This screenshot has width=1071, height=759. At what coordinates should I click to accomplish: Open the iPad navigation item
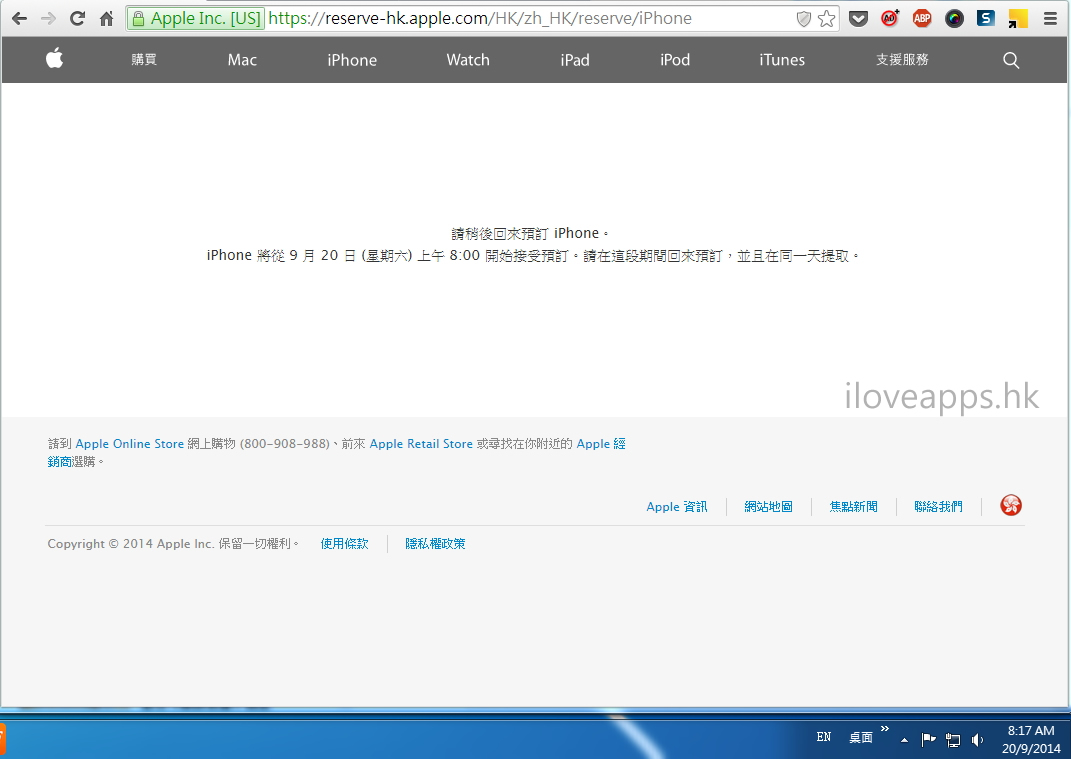(x=574, y=60)
